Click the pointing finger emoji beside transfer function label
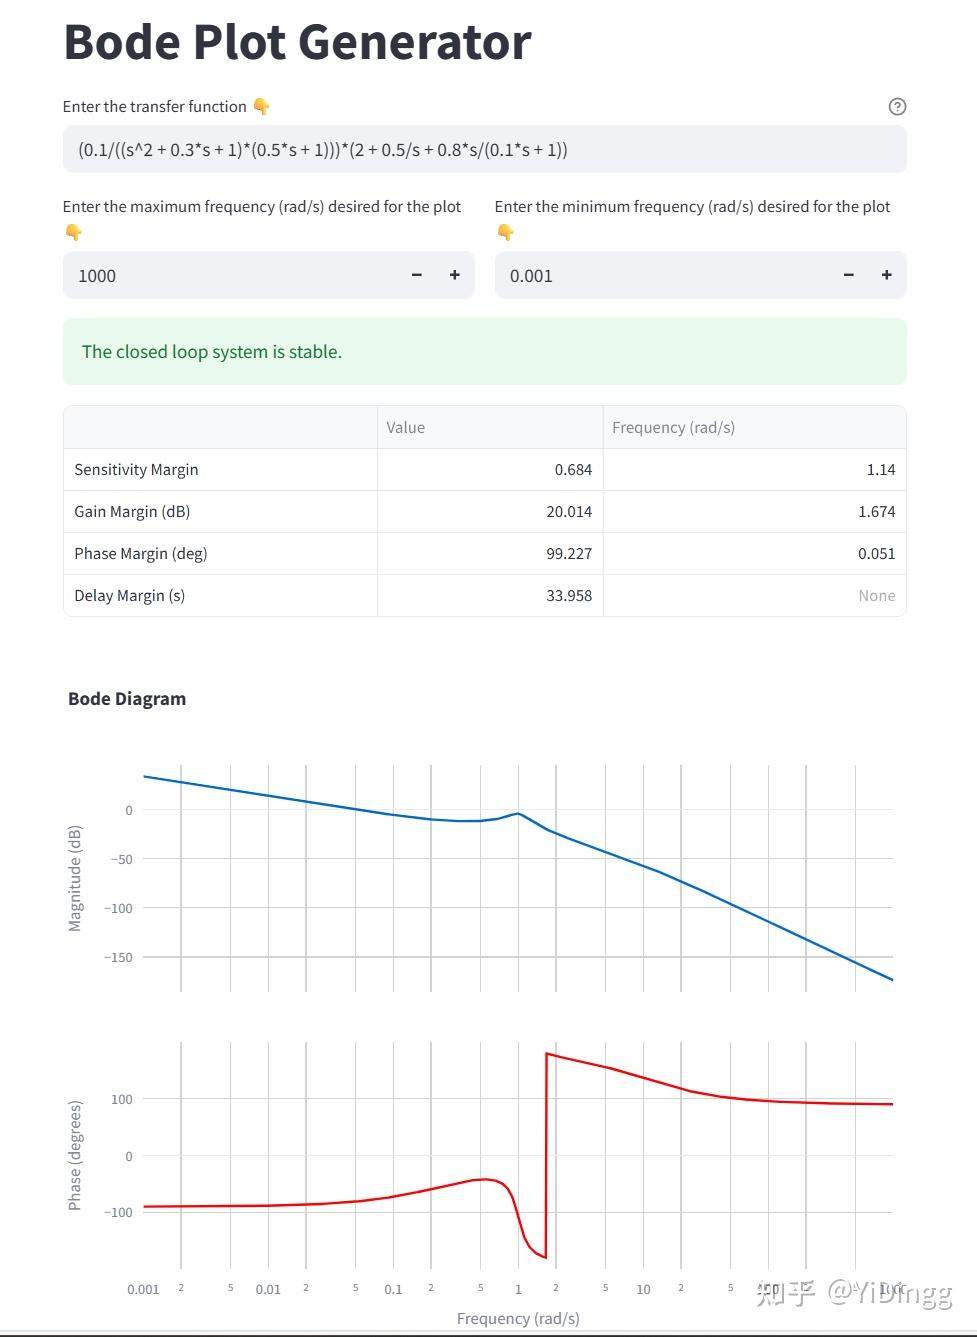 [x=262, y=106]
